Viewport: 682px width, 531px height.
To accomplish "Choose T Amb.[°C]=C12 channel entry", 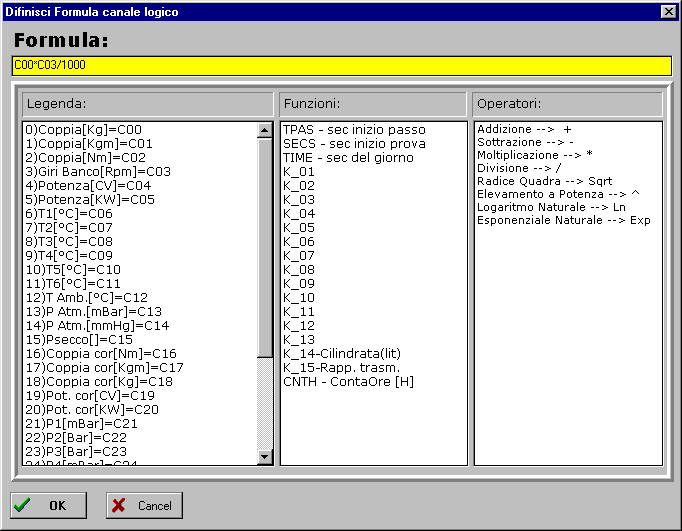I will (x=87, y=297).
